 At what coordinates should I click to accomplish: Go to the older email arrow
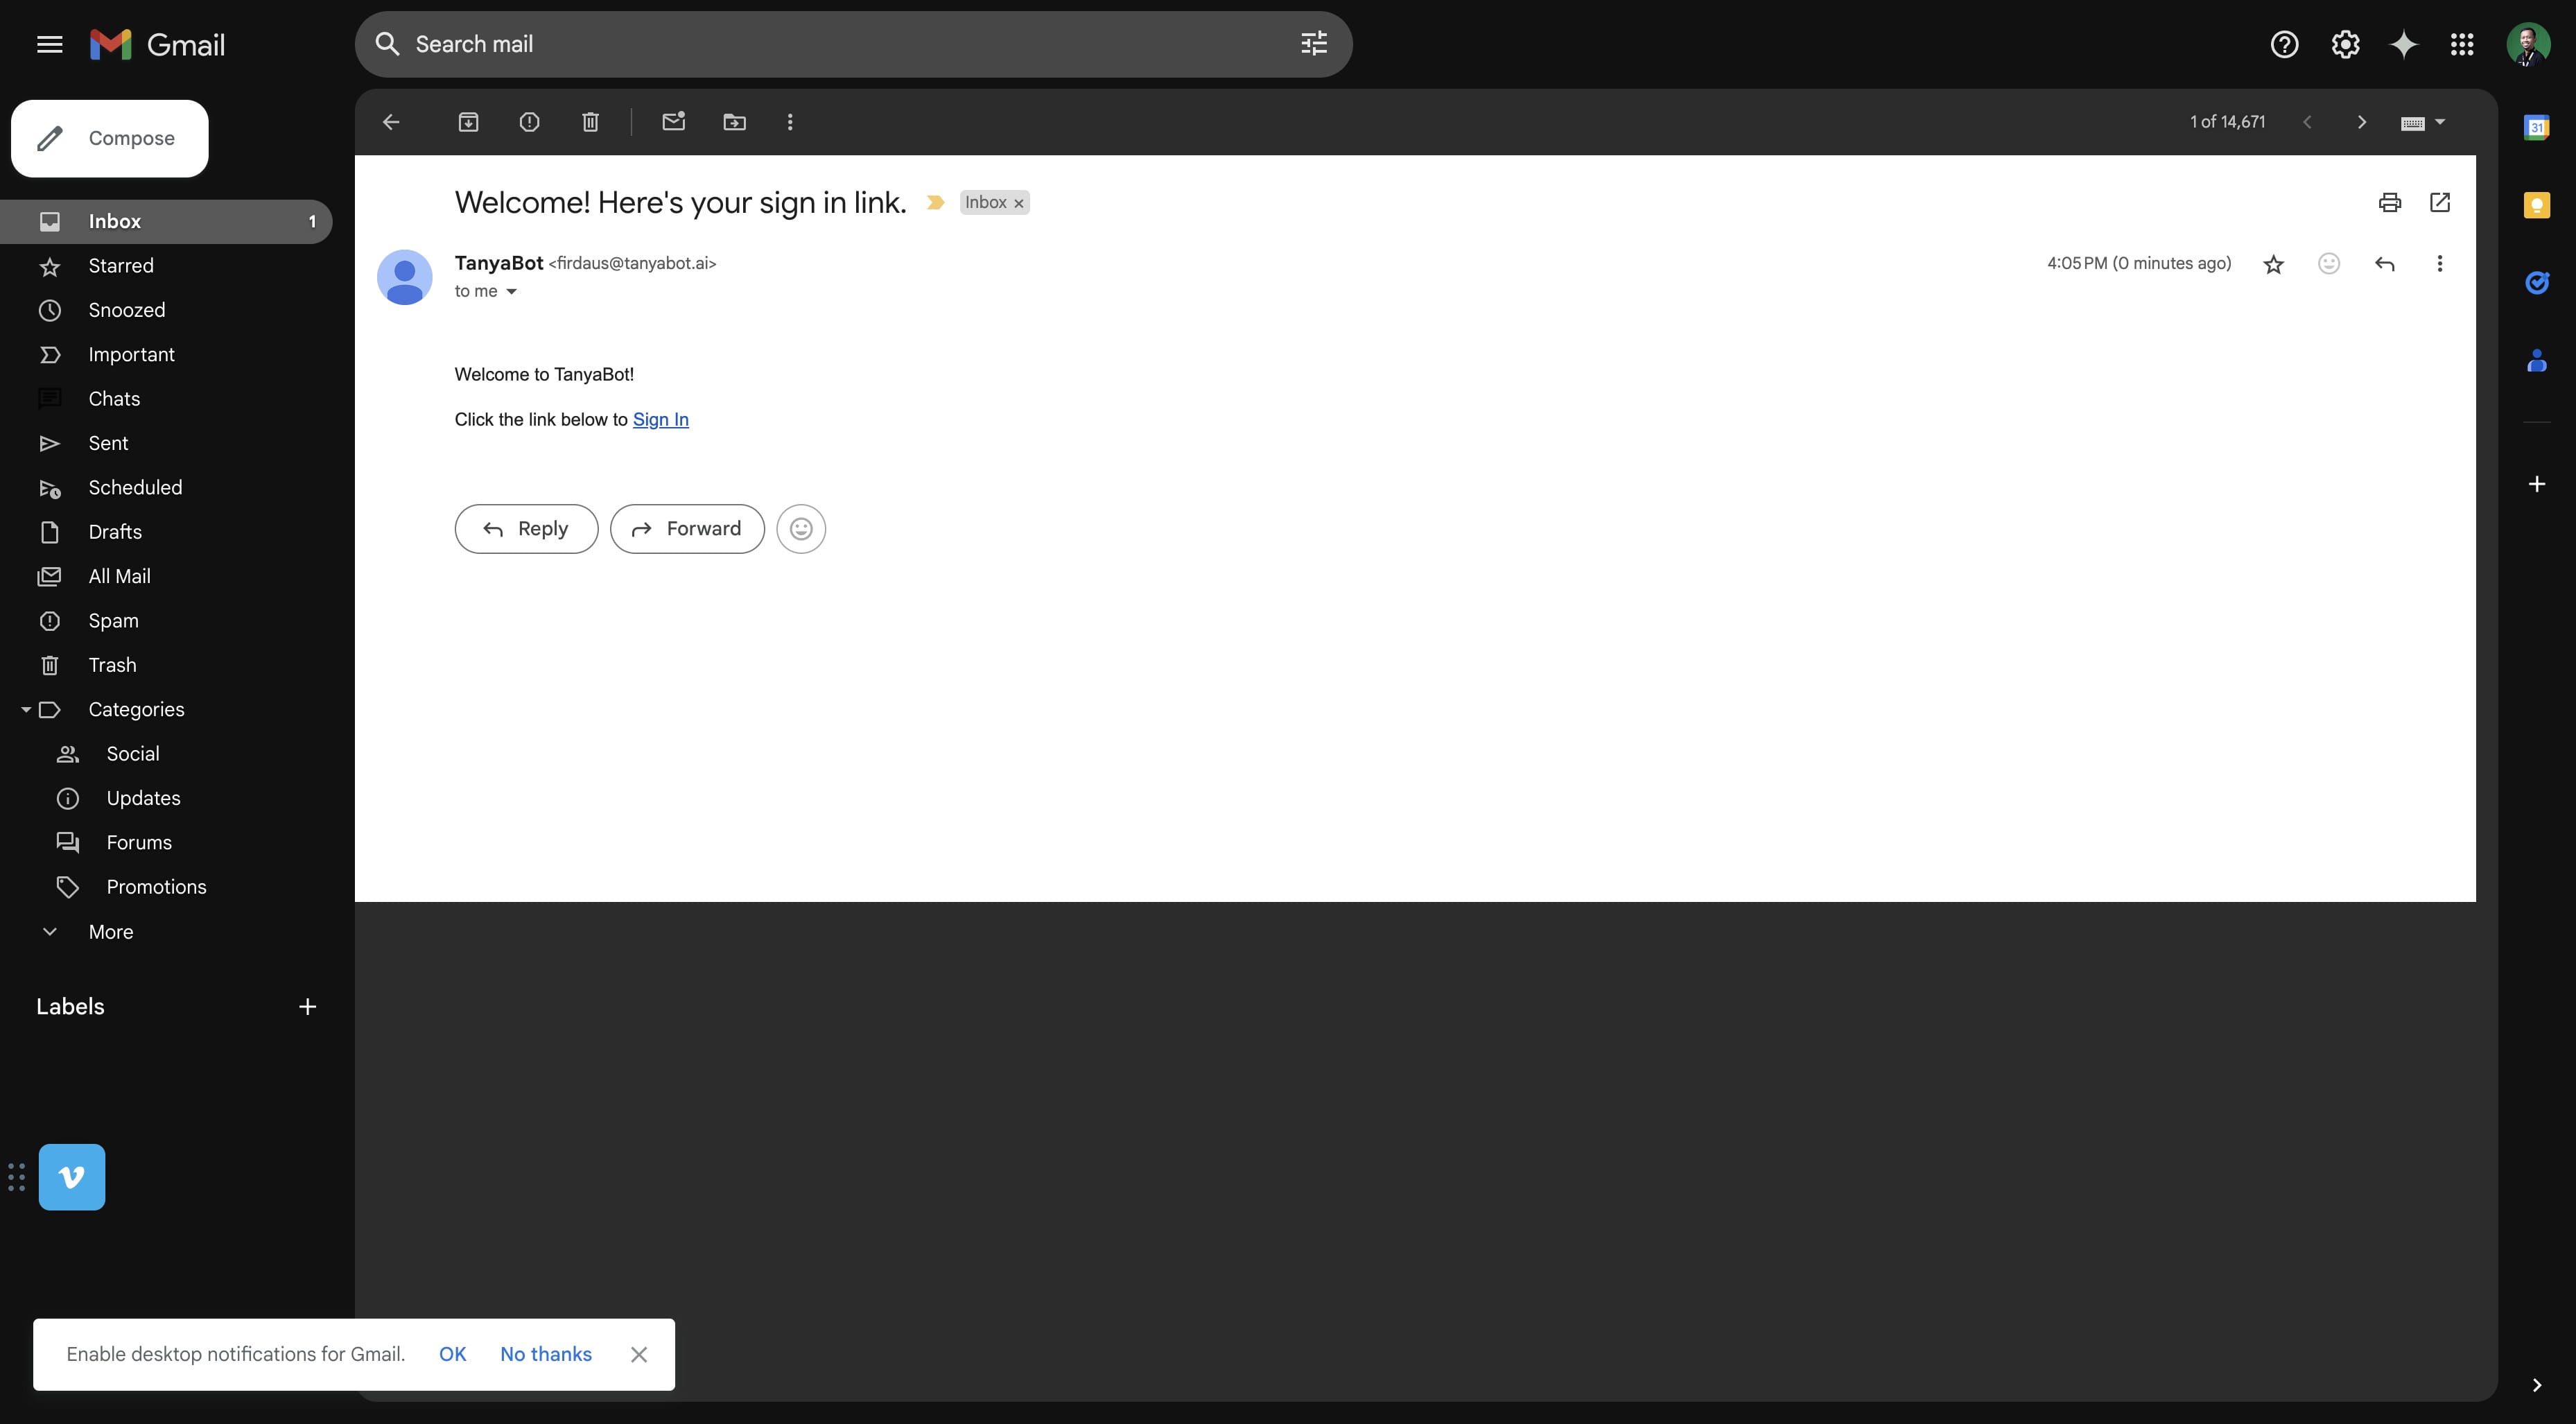[2361, 122]
